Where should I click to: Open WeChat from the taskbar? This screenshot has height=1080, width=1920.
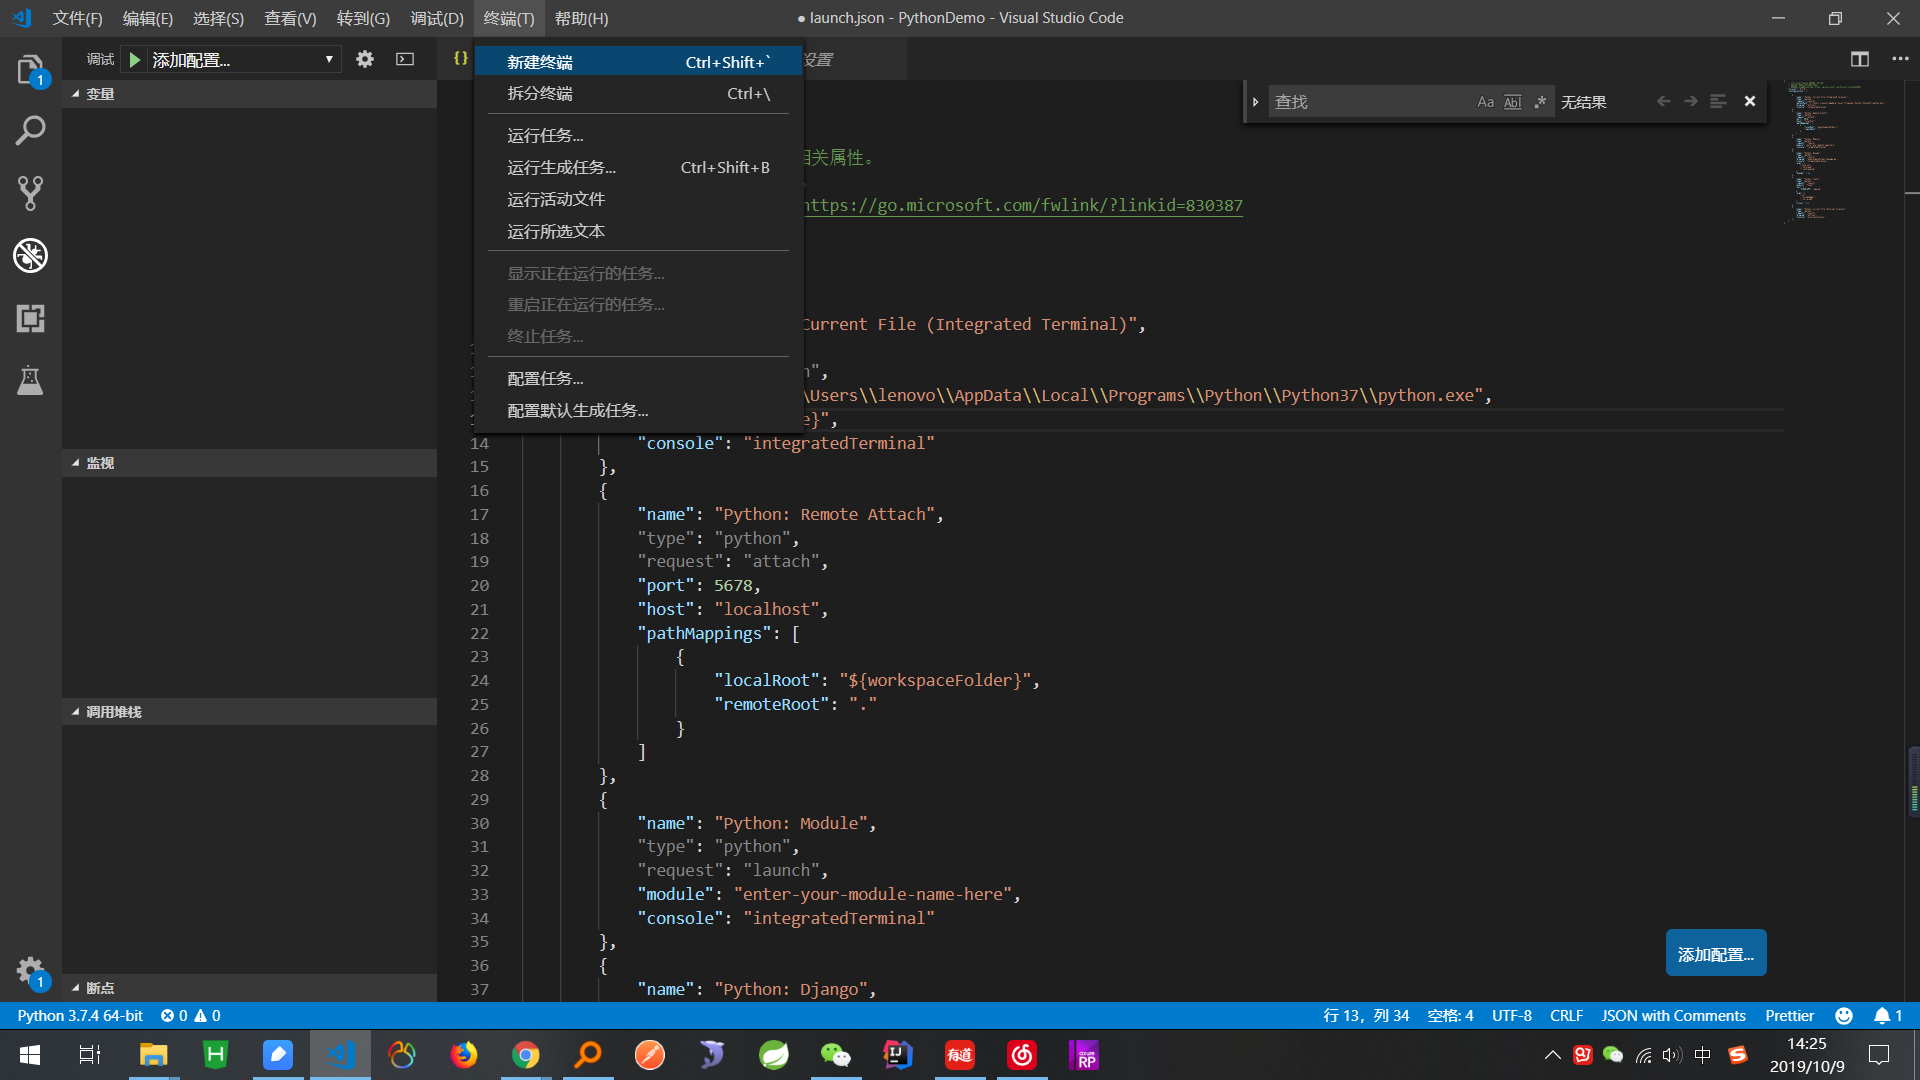tap(835, 1055)
